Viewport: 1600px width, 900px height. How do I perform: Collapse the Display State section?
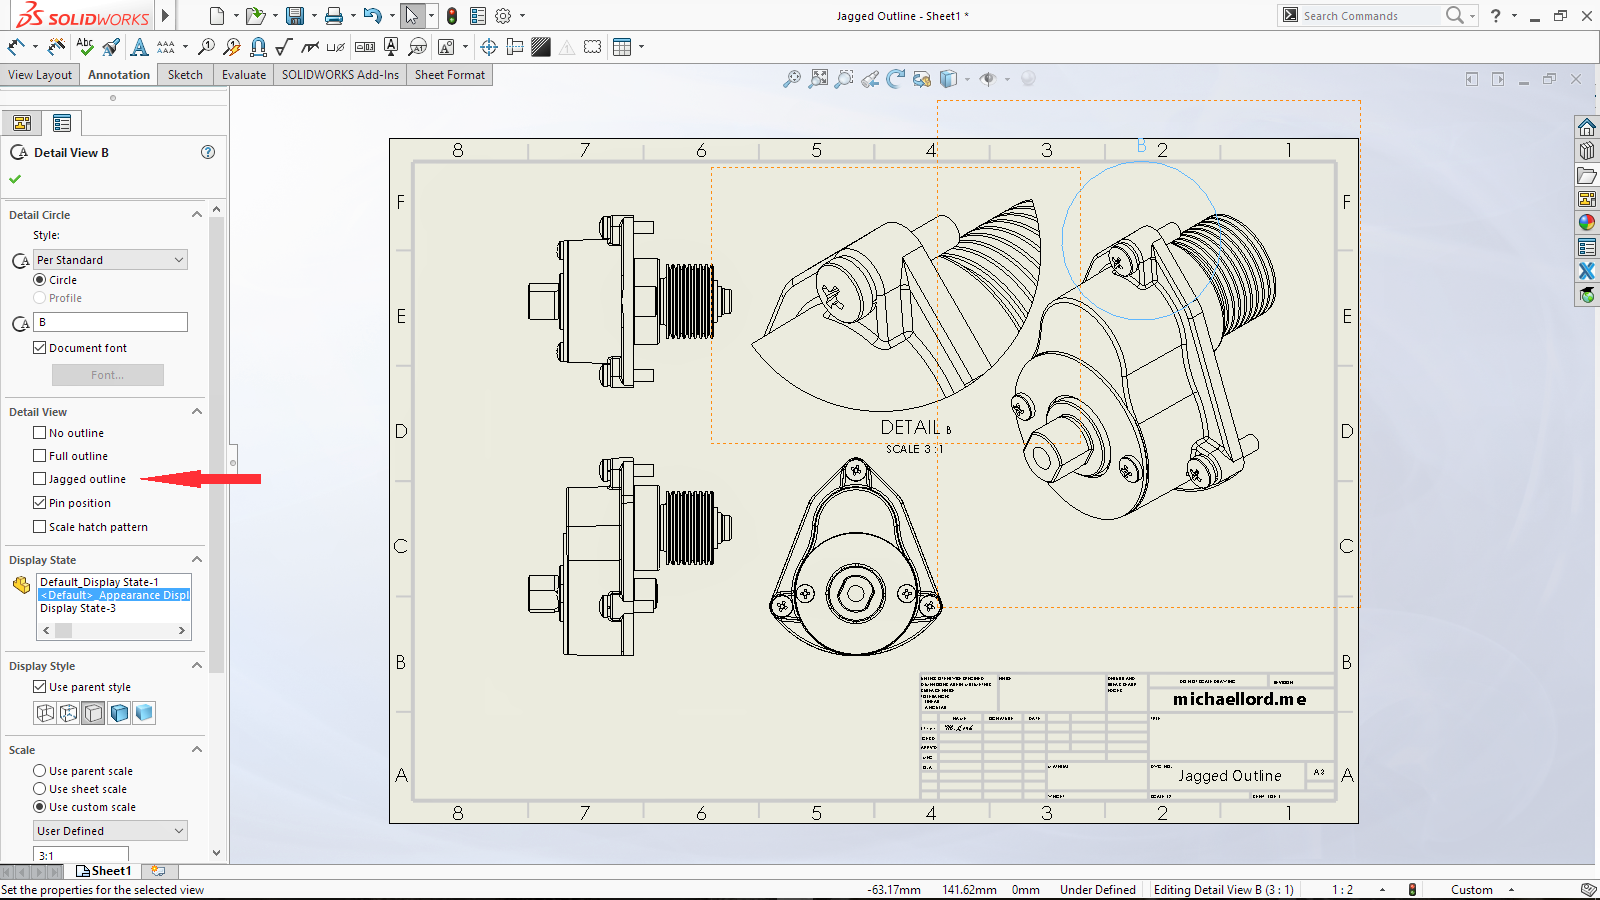196,559
